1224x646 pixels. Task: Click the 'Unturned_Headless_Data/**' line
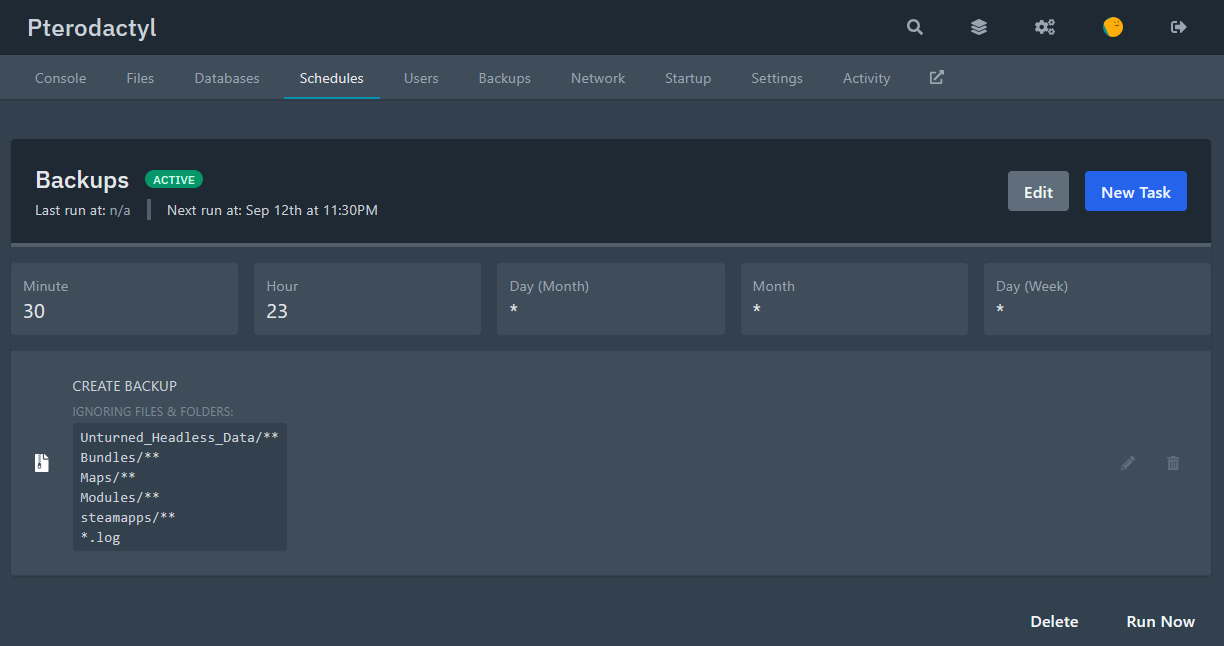tap(179, 437)
